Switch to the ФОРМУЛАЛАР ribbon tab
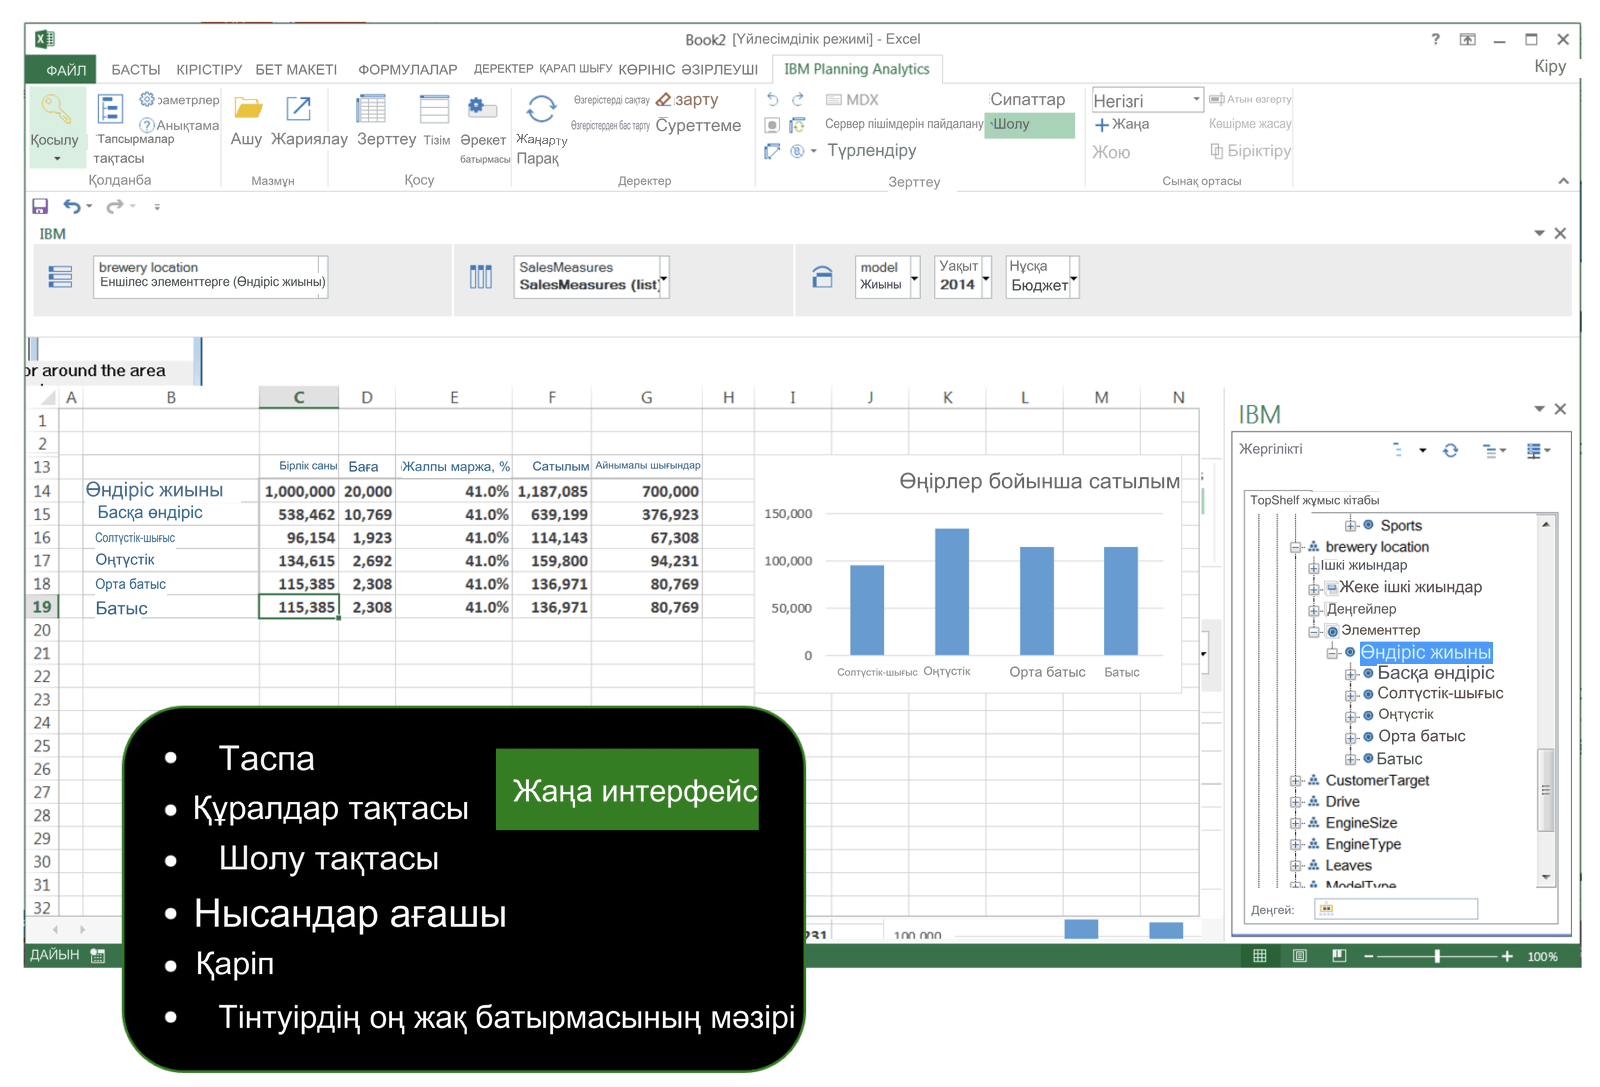The image size is (1600, 1087). [x=408, y=70]
